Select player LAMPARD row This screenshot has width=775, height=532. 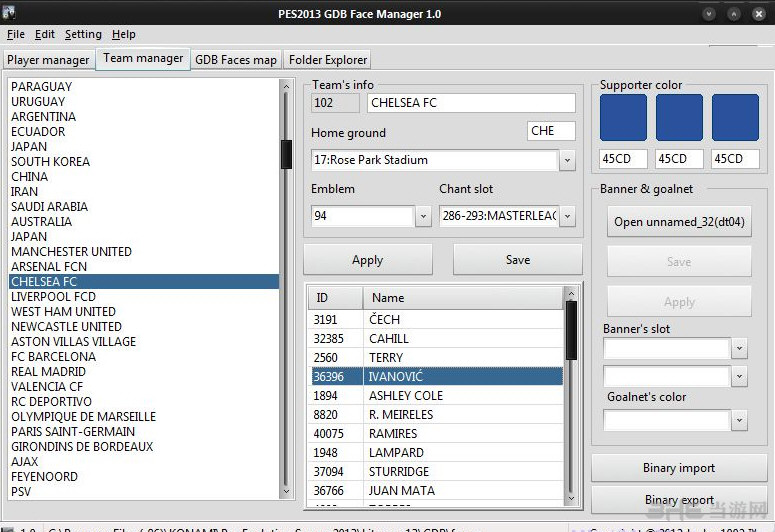tap(436, 452)
